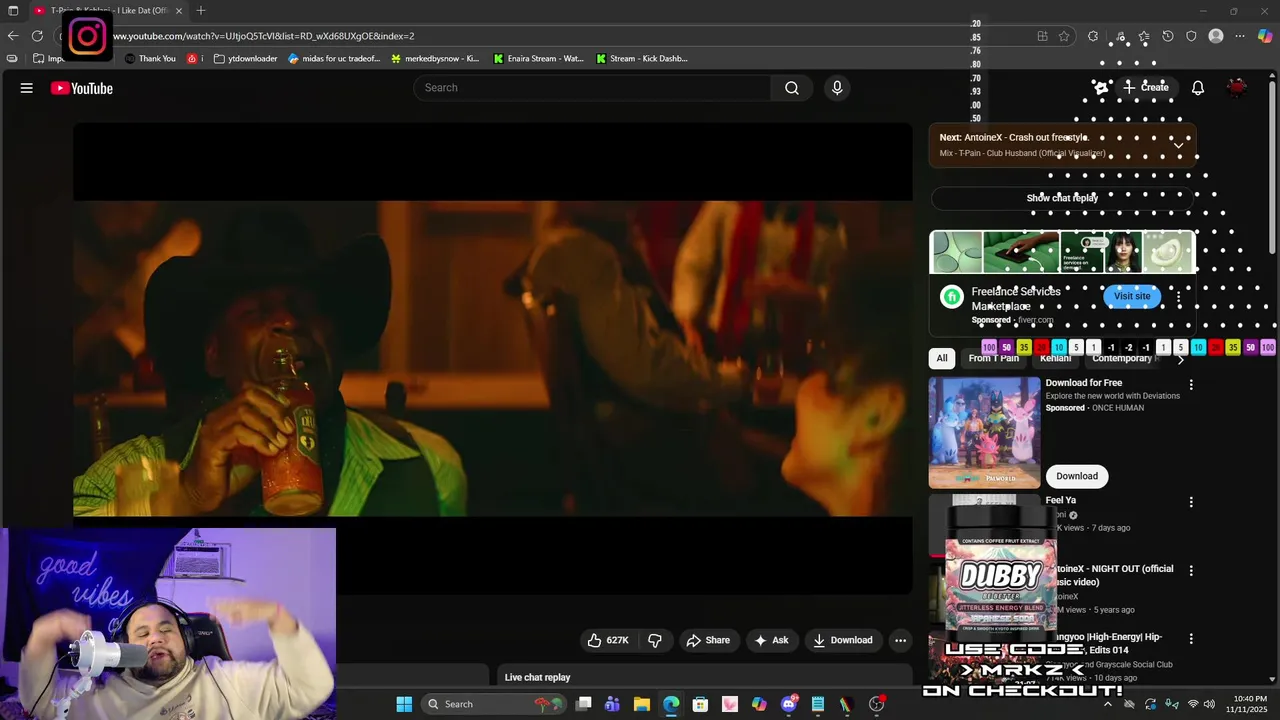The height and width of the screenshot is (720, 1280).
Task: Start voice search with microphone icon
Action: [x=837, y=88]
